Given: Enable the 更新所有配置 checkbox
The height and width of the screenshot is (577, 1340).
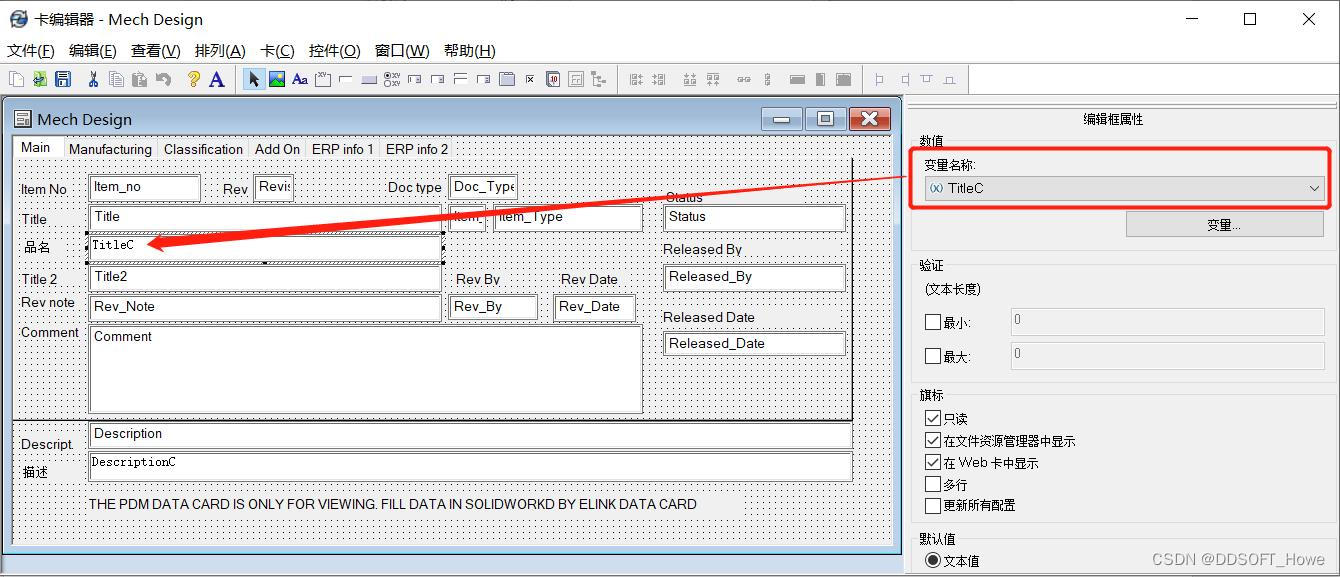Looking at the screenshot, I should point(933,505).
